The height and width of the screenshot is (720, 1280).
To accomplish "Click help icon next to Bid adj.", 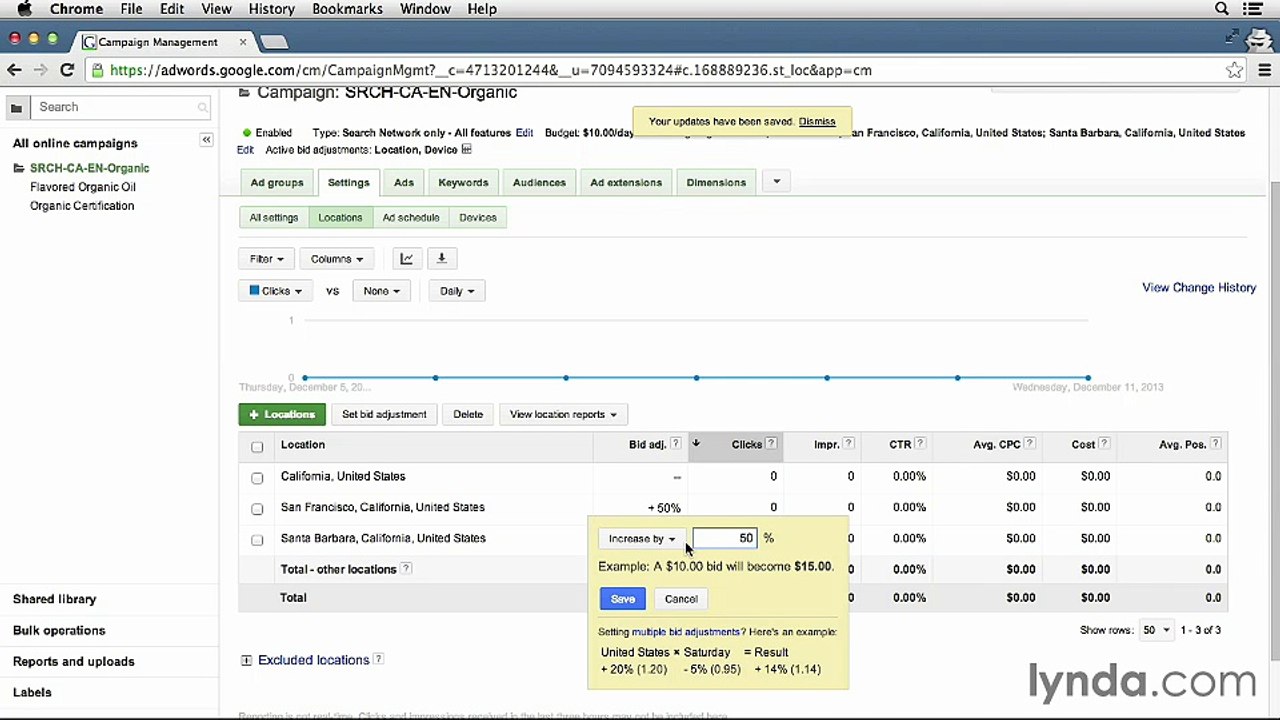I will pos(675,444).
